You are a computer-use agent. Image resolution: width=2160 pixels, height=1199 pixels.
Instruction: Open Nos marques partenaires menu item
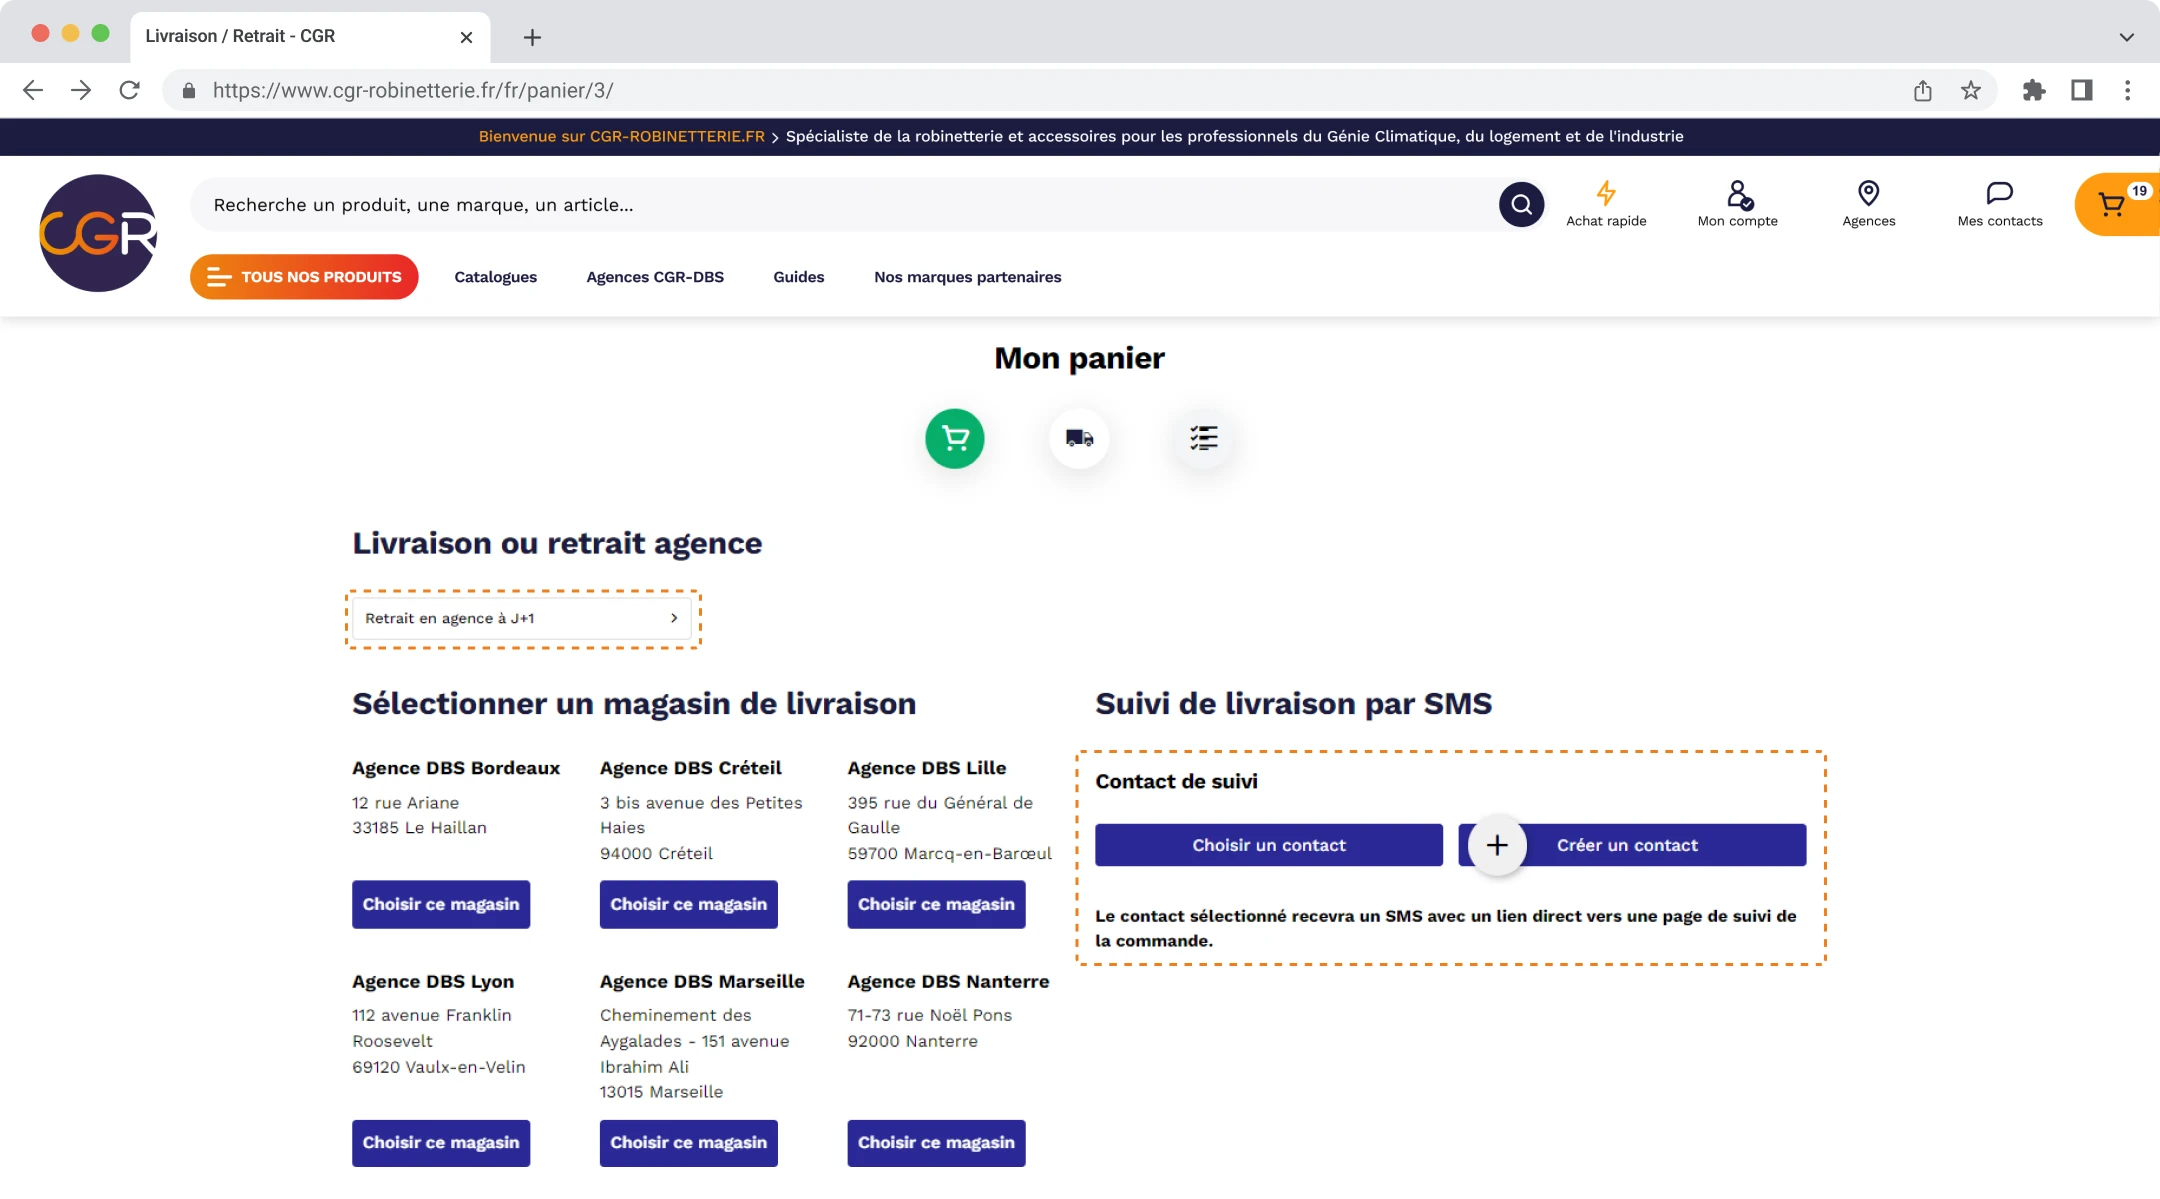pyautogui.click(x=967, y=277)
